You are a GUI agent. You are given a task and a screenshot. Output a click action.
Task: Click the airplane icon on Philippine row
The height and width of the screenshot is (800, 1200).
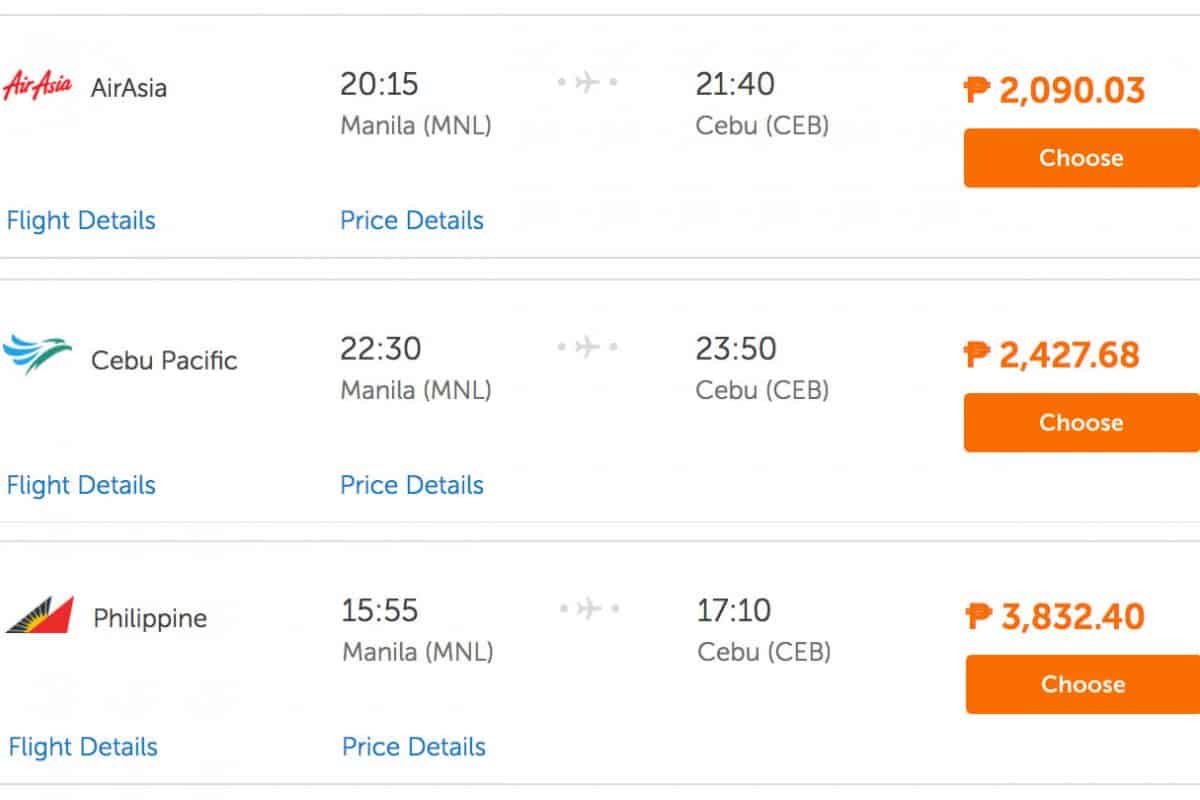(589, 608)
